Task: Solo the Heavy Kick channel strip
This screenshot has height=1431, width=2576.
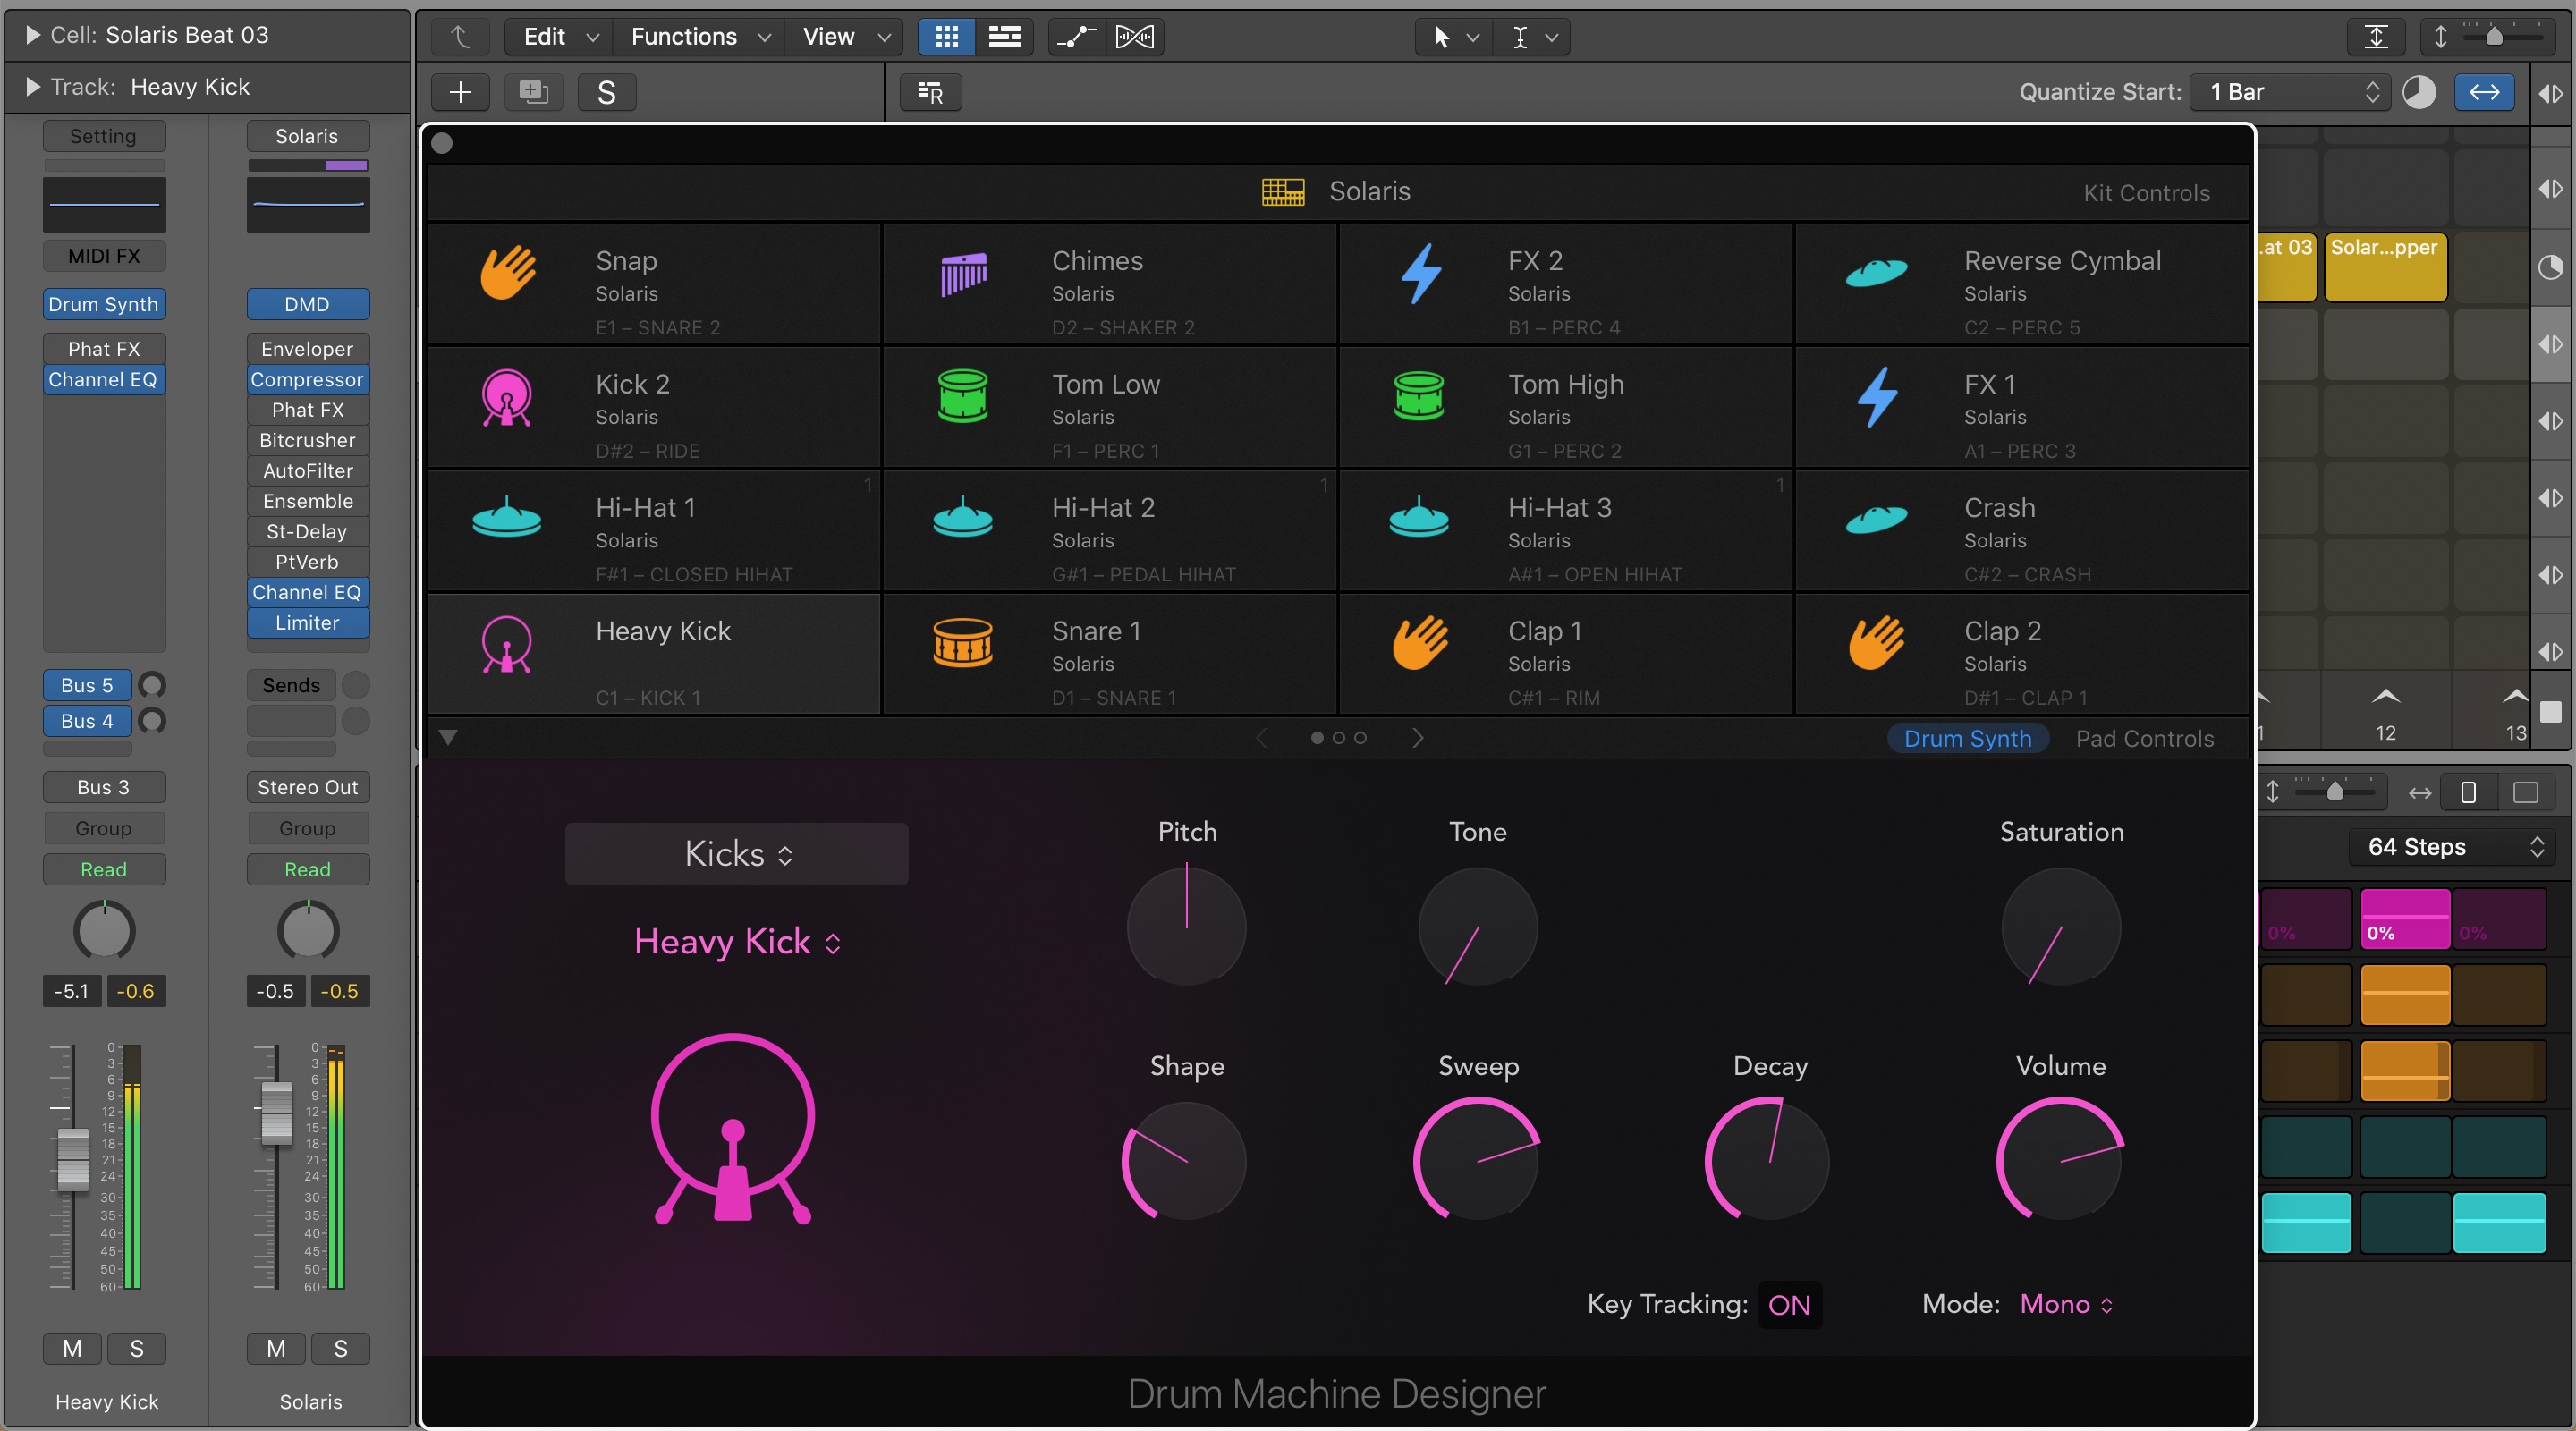Action: coord(137,1348)
